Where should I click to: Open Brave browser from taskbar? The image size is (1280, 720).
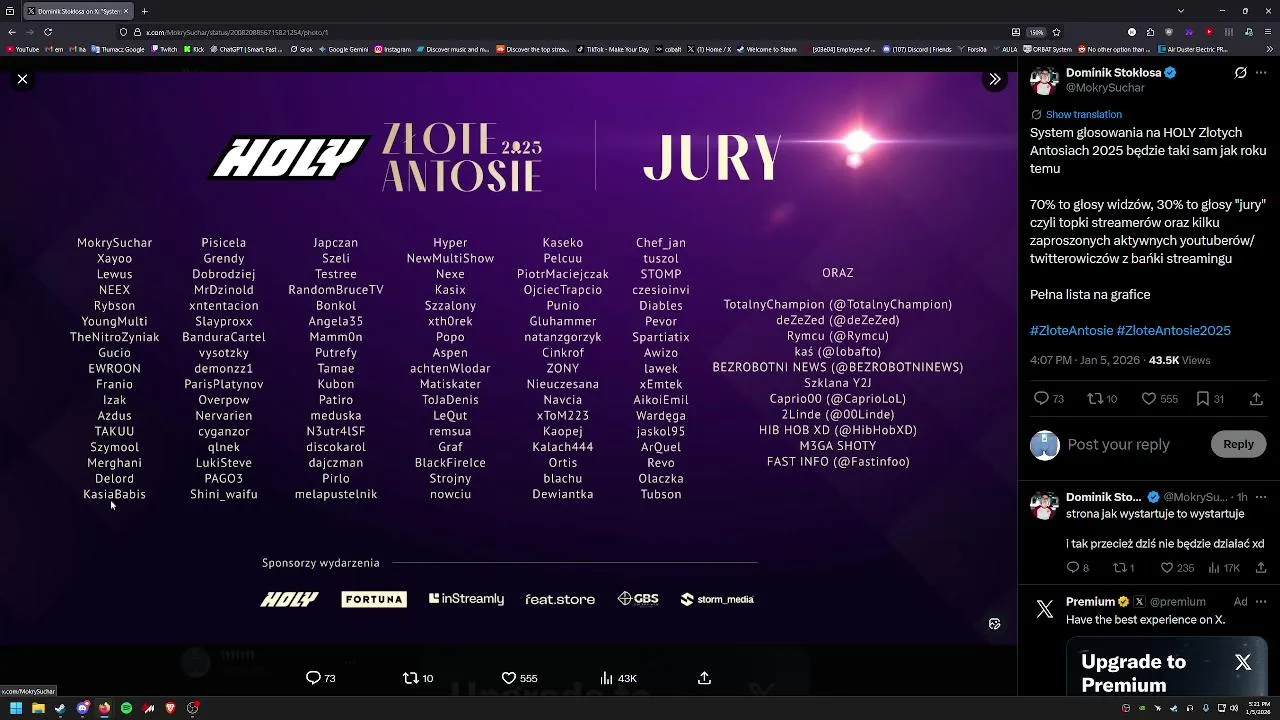click(x=170, y=708)
